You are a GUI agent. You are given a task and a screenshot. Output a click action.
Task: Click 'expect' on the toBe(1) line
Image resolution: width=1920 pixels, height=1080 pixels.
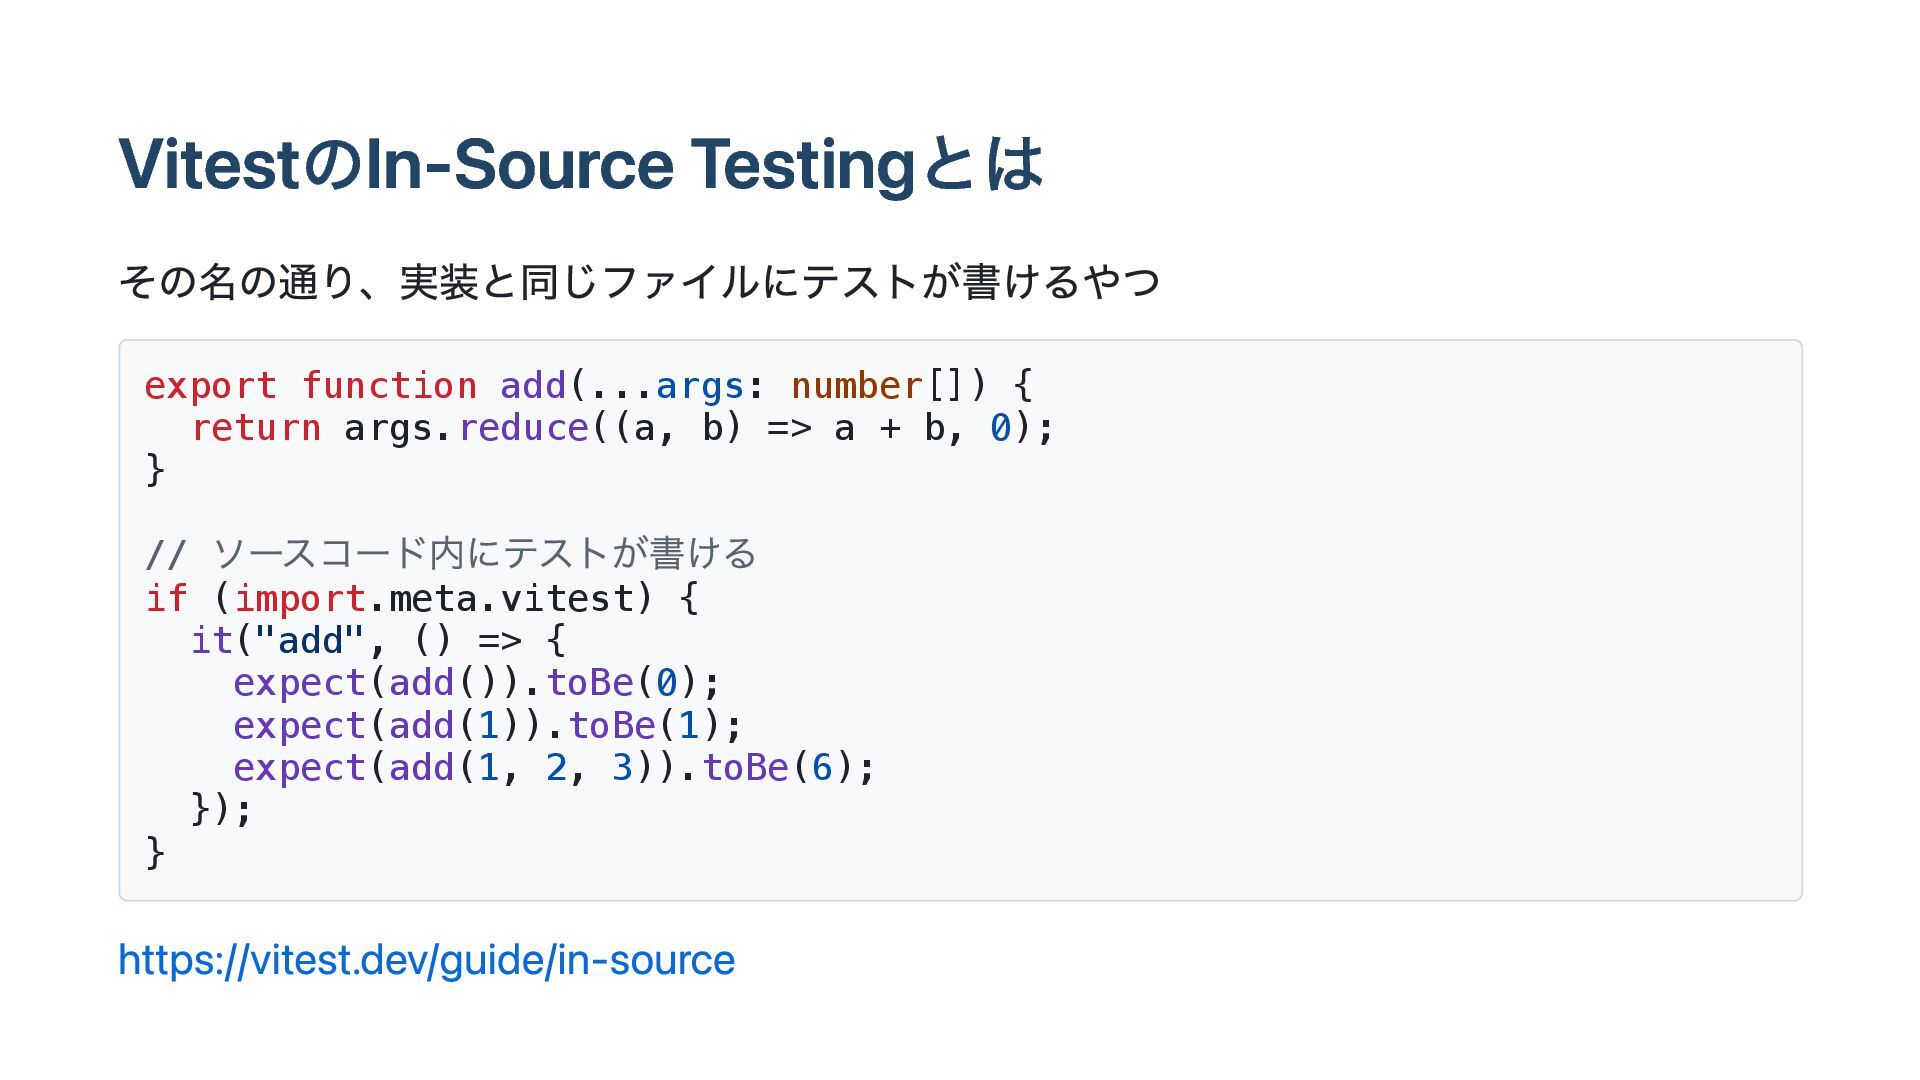(299, 725)
